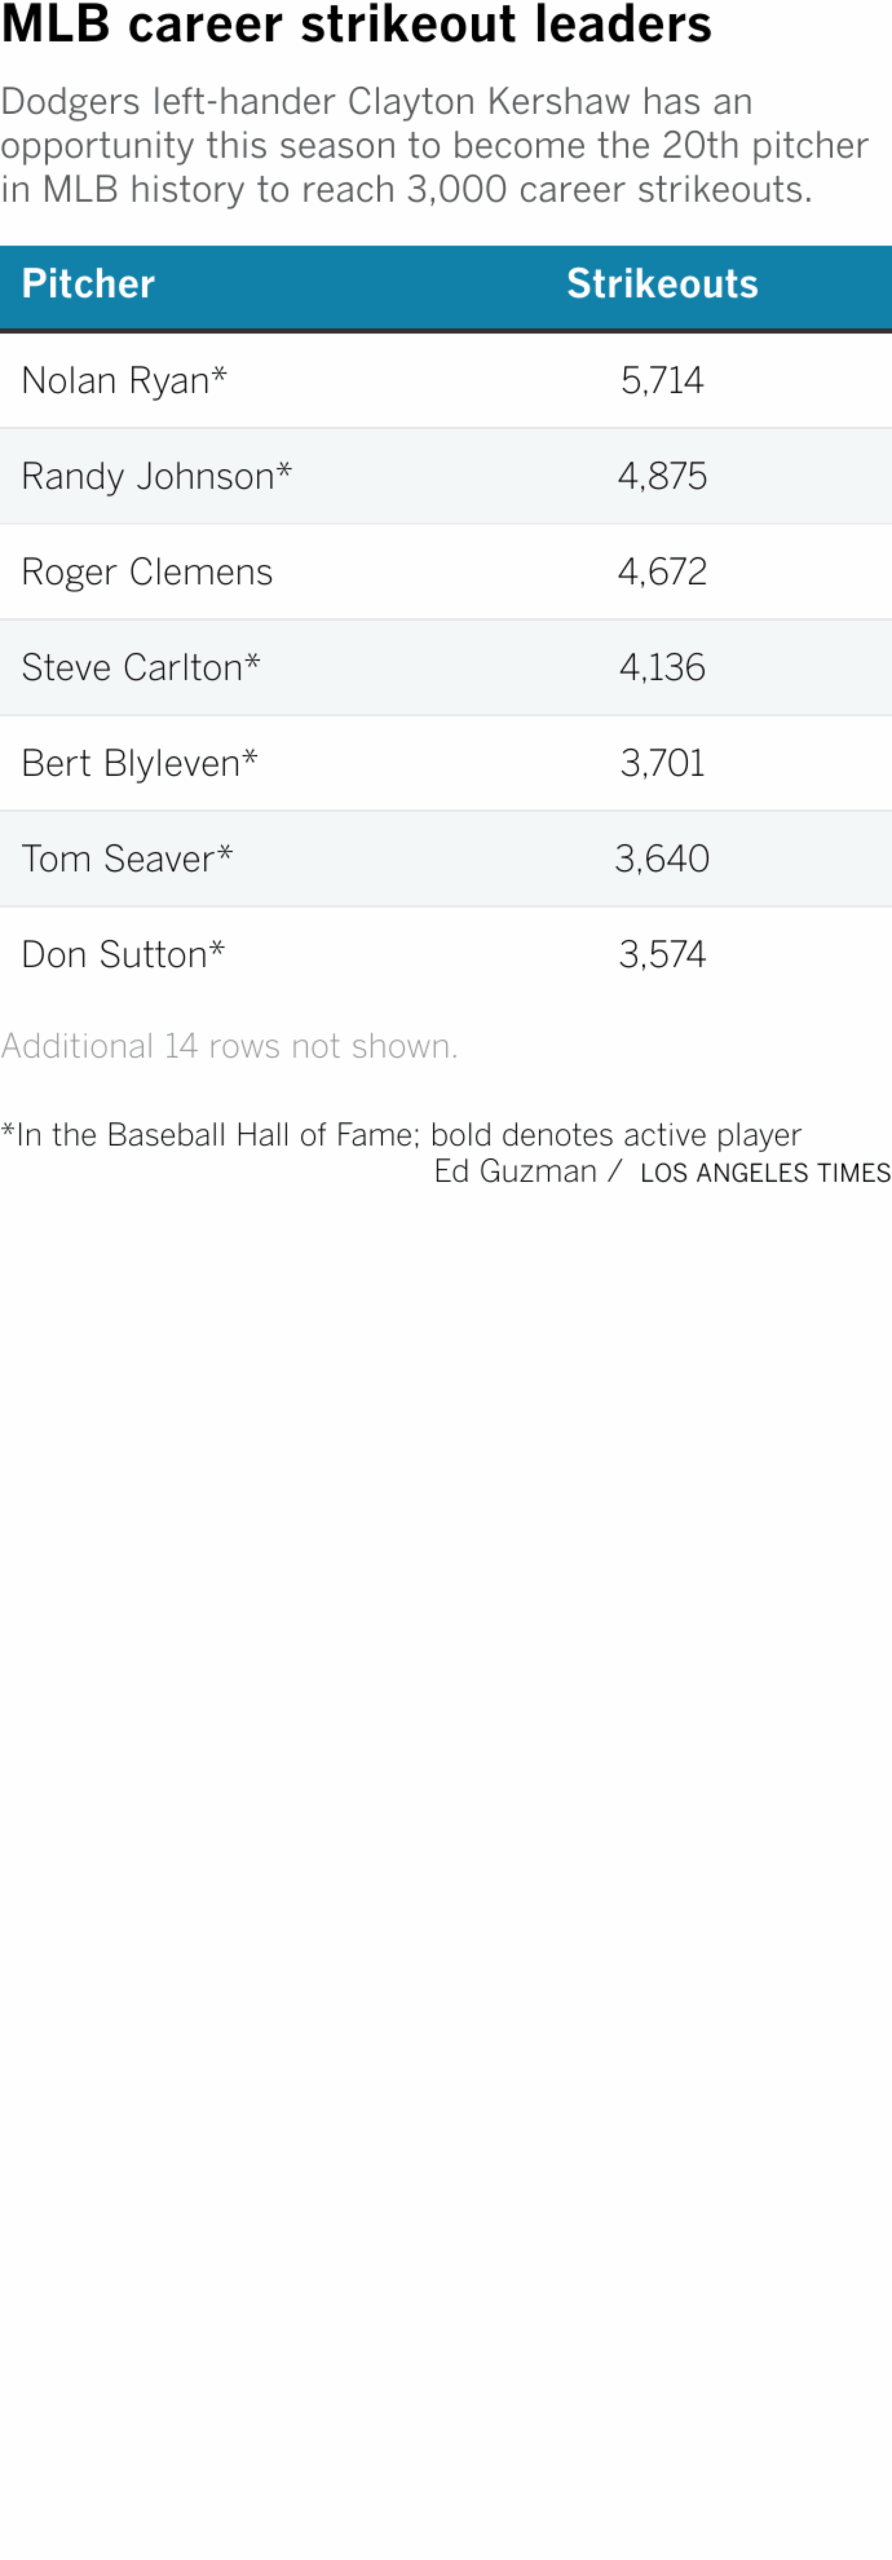Click the Strikeouts column header
Viewport: 892px width, 2560px height.
[x=662, y=284]
